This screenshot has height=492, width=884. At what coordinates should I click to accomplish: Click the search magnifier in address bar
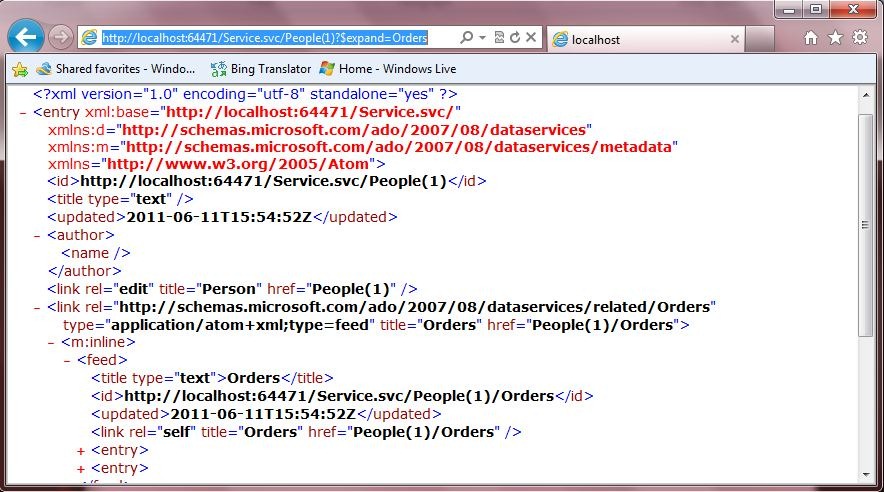[x=466, y=38]
